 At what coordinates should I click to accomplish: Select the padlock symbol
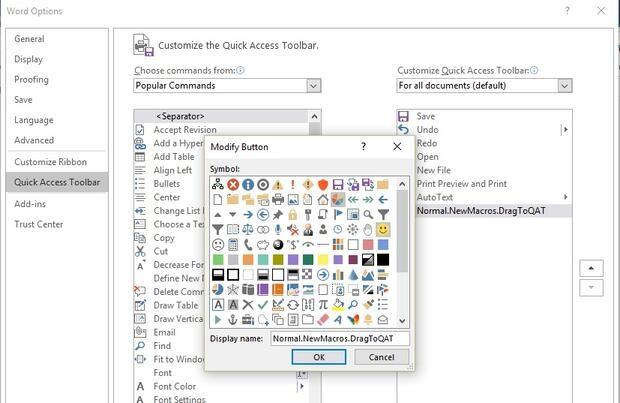click(x=293, y=214)
